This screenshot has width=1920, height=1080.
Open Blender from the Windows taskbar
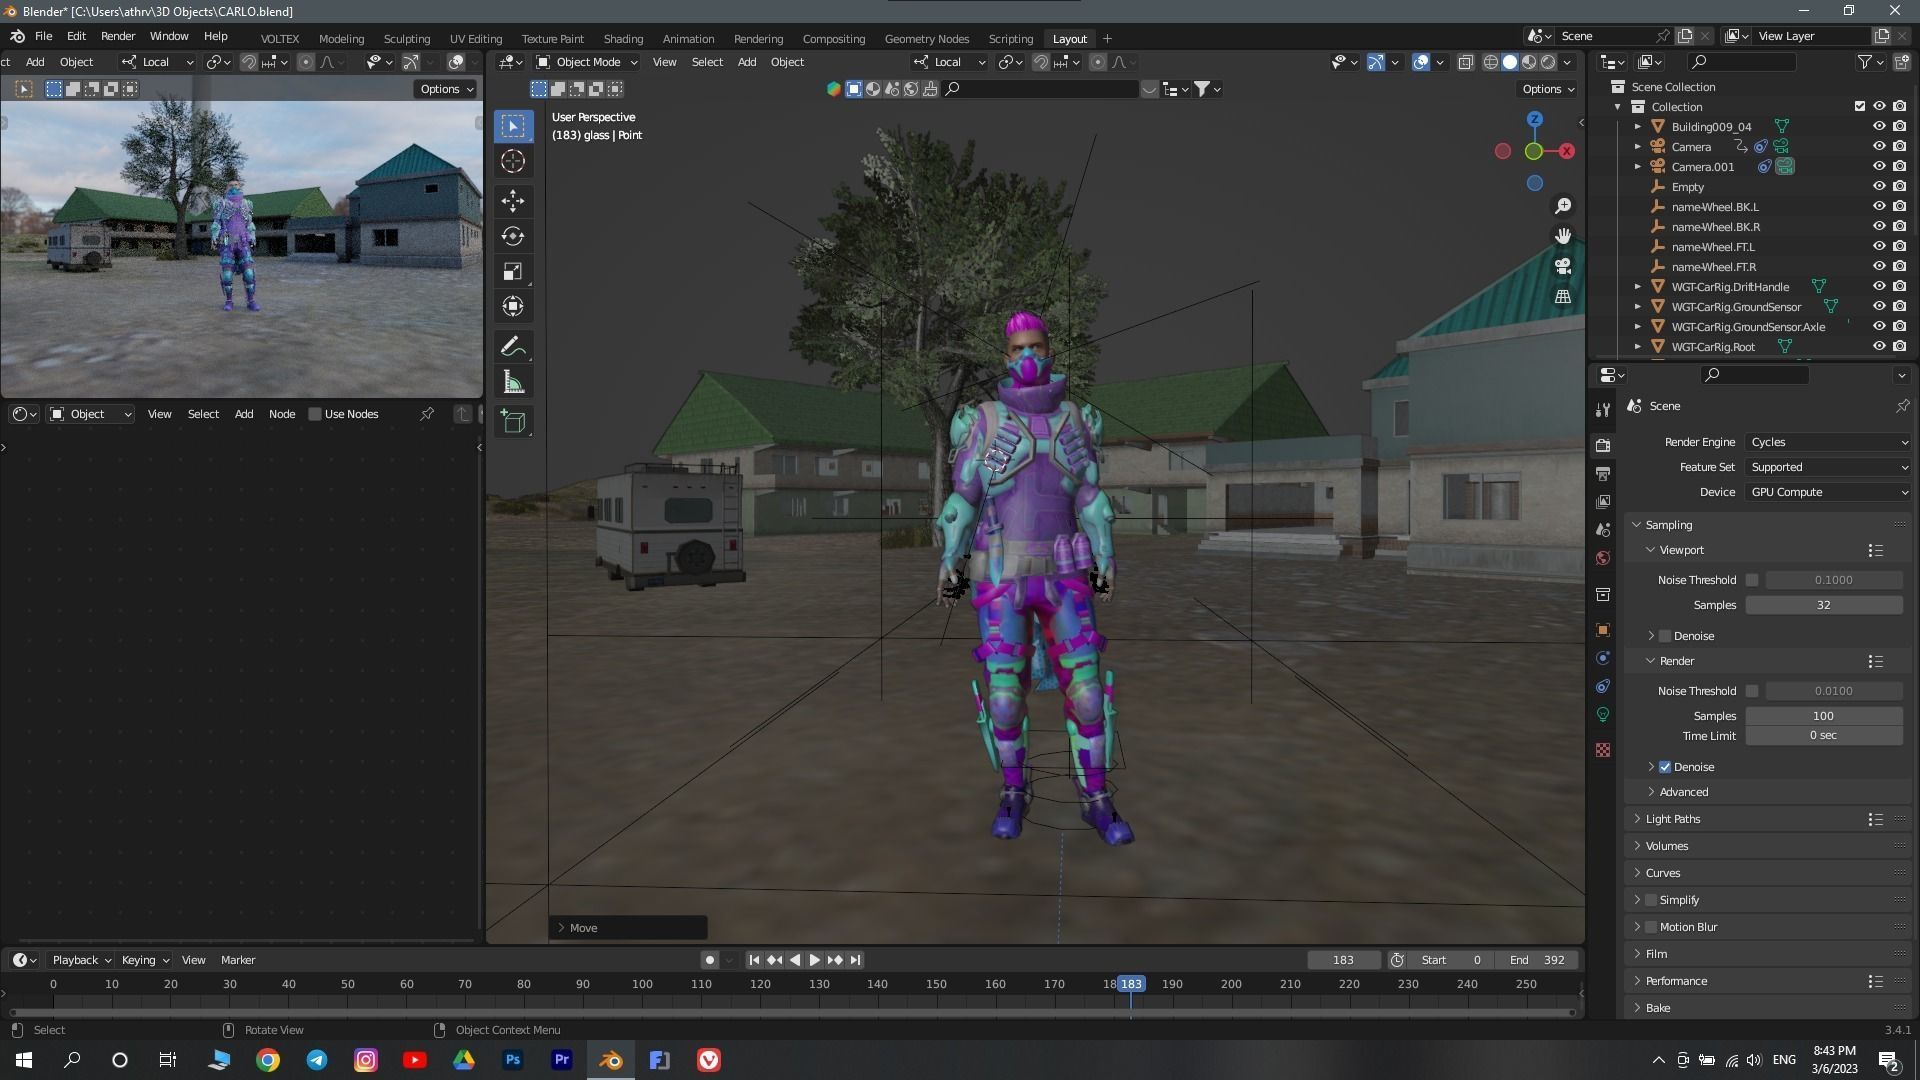click(610, 1060)
